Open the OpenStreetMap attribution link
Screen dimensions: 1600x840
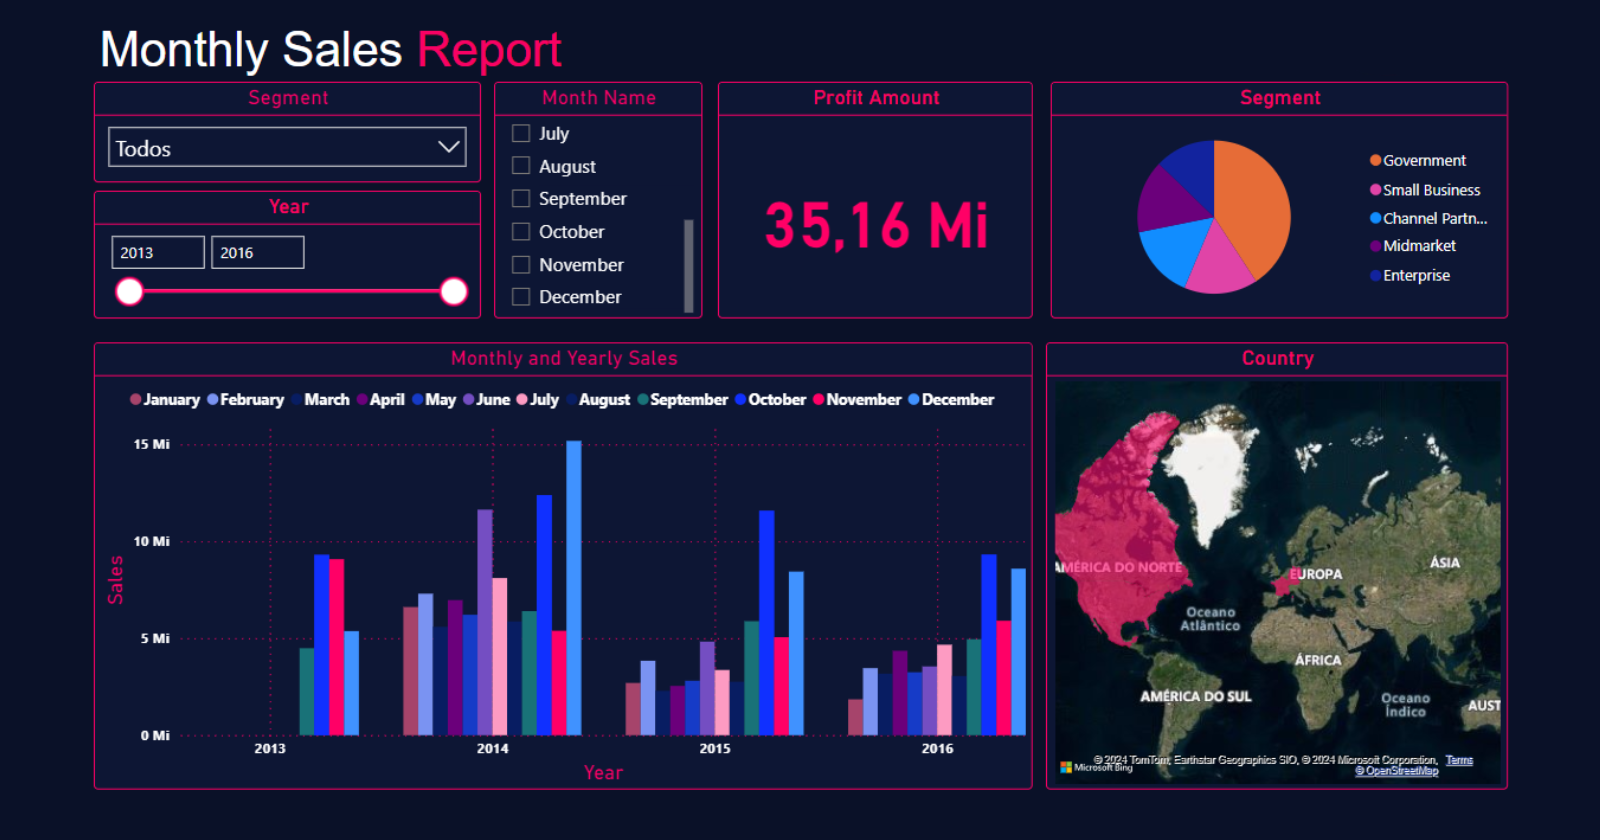(1396, 771)
